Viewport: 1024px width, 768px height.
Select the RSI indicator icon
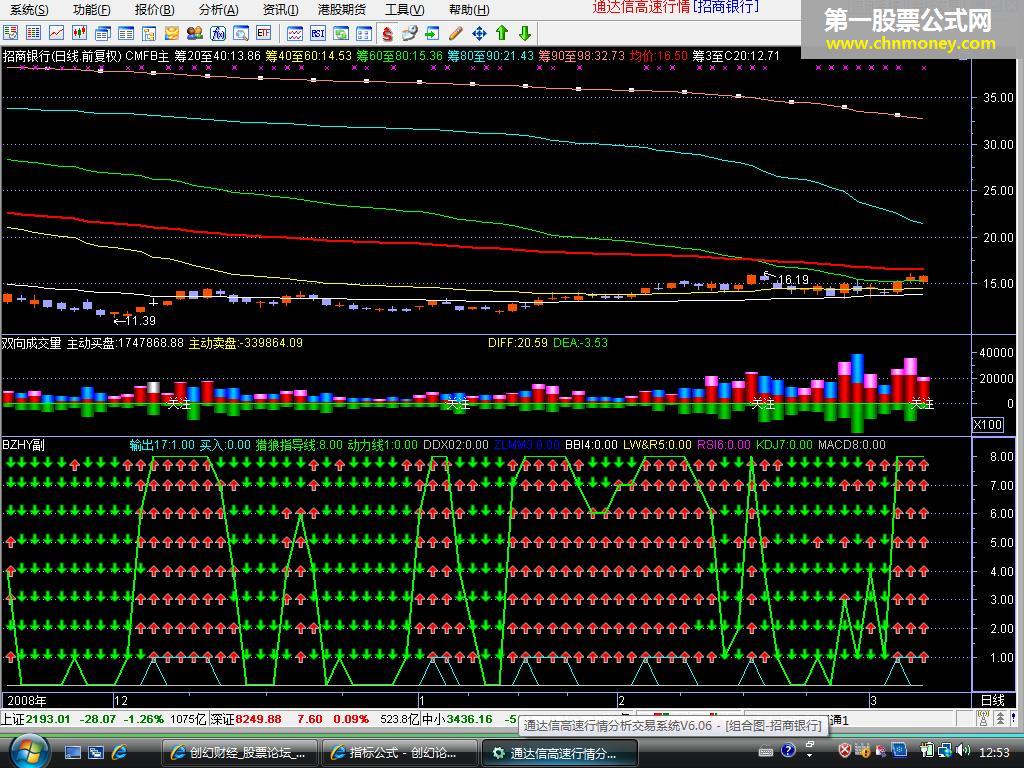point(317,33)
